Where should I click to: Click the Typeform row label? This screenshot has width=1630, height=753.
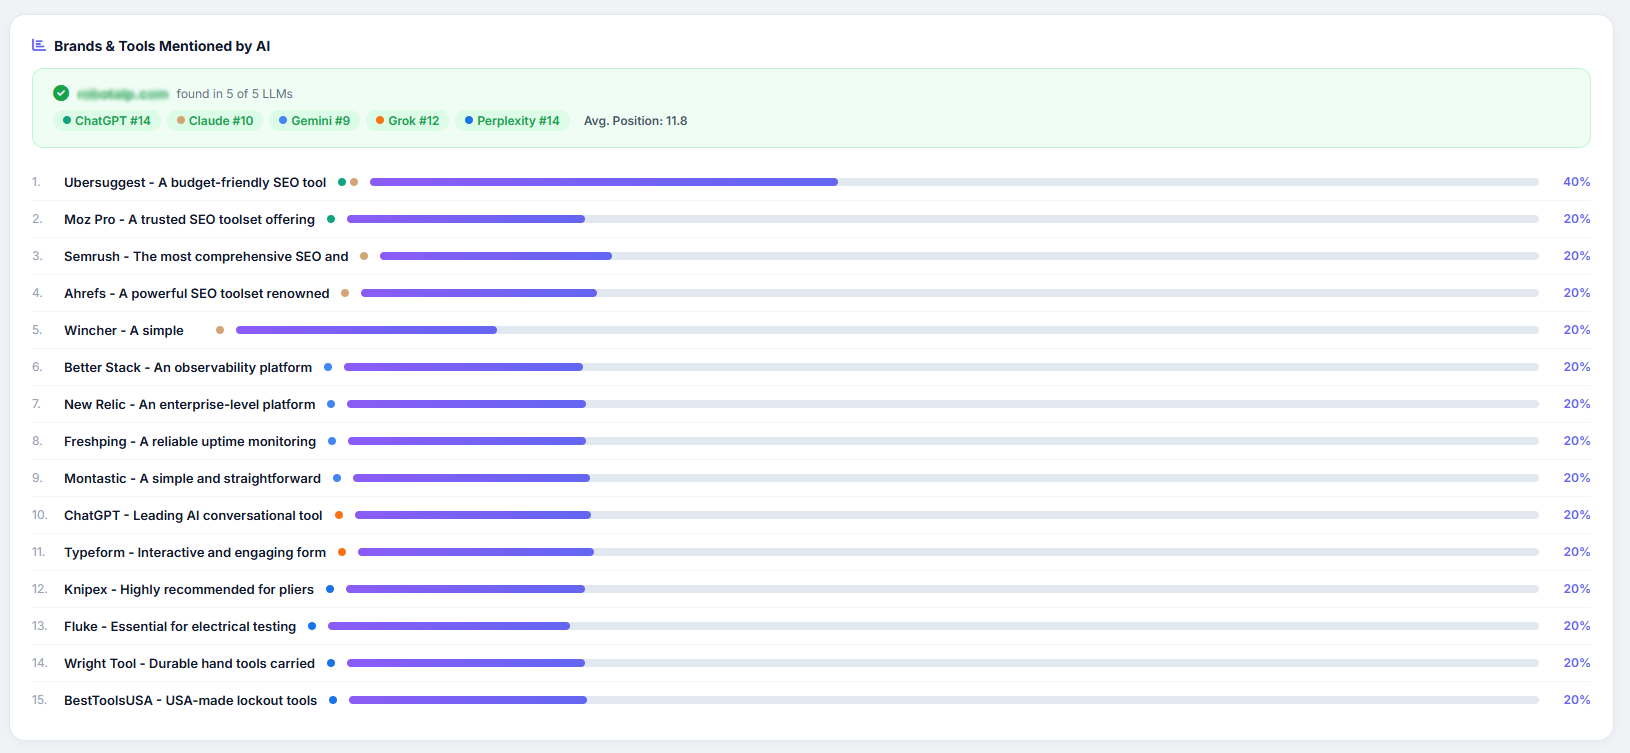tap(195, 552)
